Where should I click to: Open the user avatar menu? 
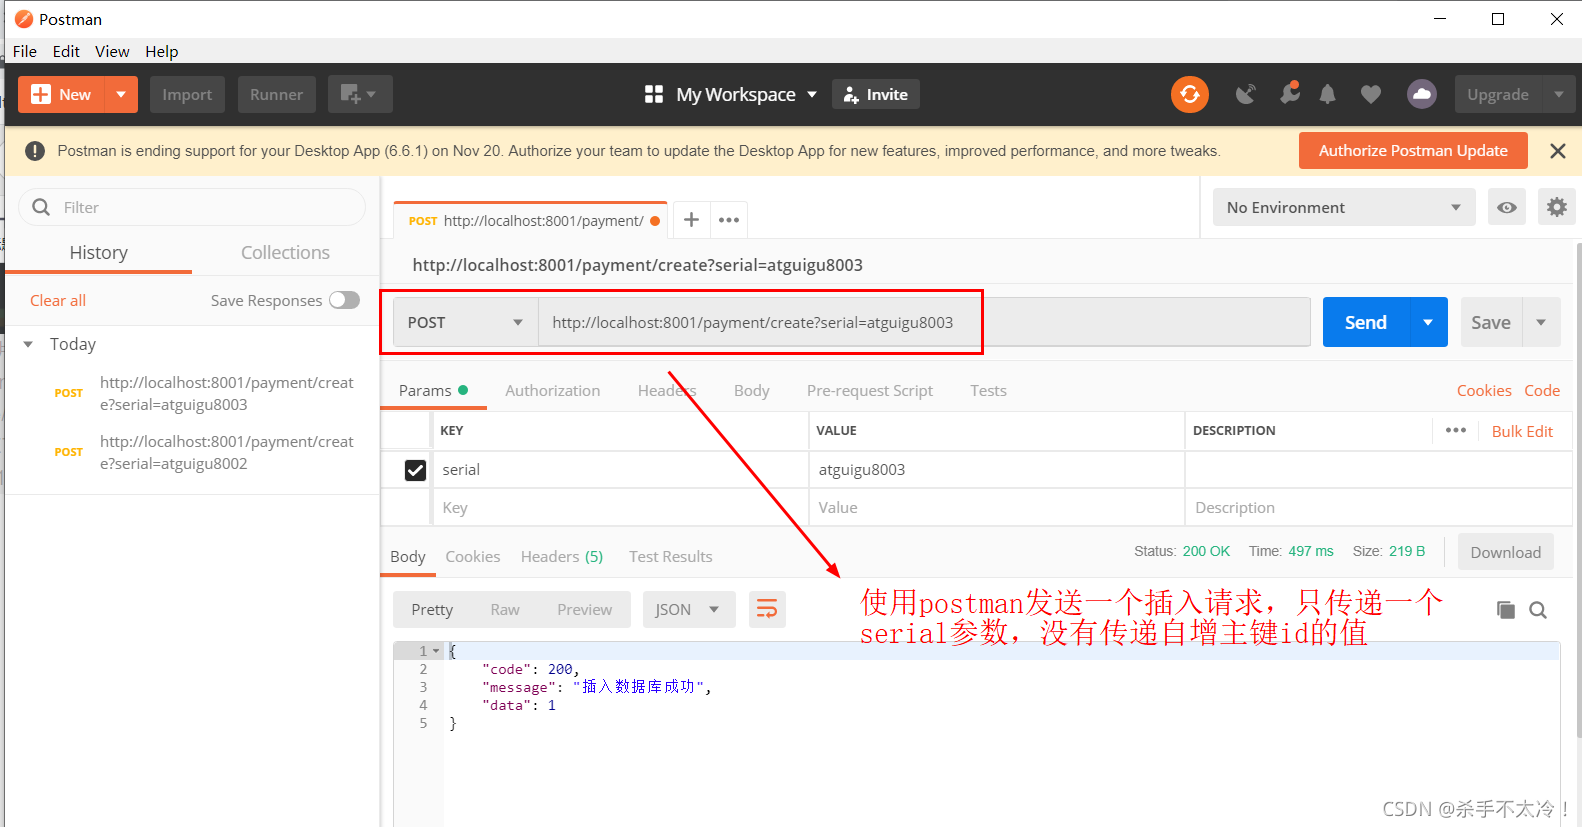1421,94
